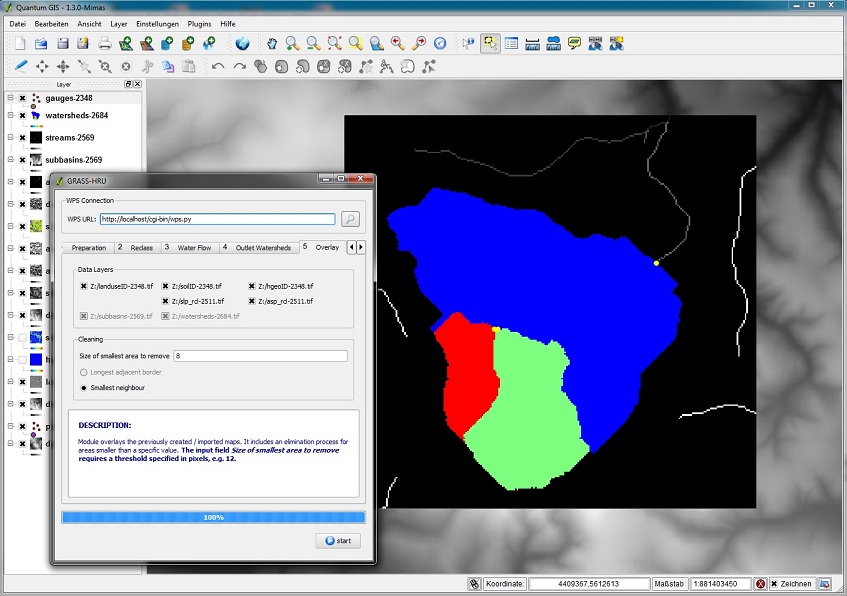Click the Save Project floppy icon
The width and height of the screenshot is (847, 596).
tap(62, 43)
